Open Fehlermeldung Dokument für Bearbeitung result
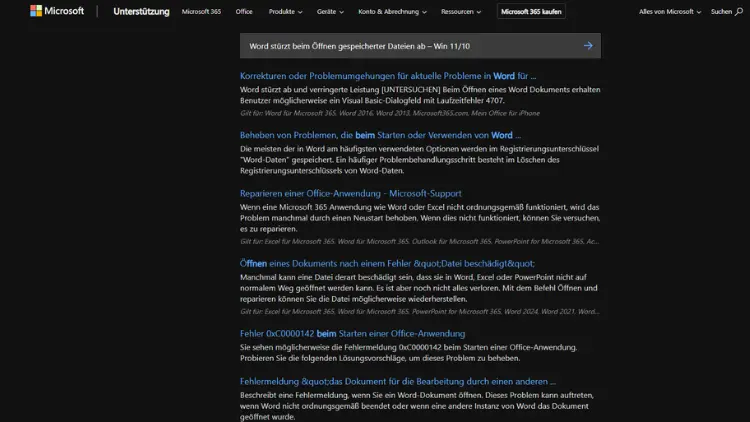The height and width of the screenshot is (422, 750). (397, 381)
